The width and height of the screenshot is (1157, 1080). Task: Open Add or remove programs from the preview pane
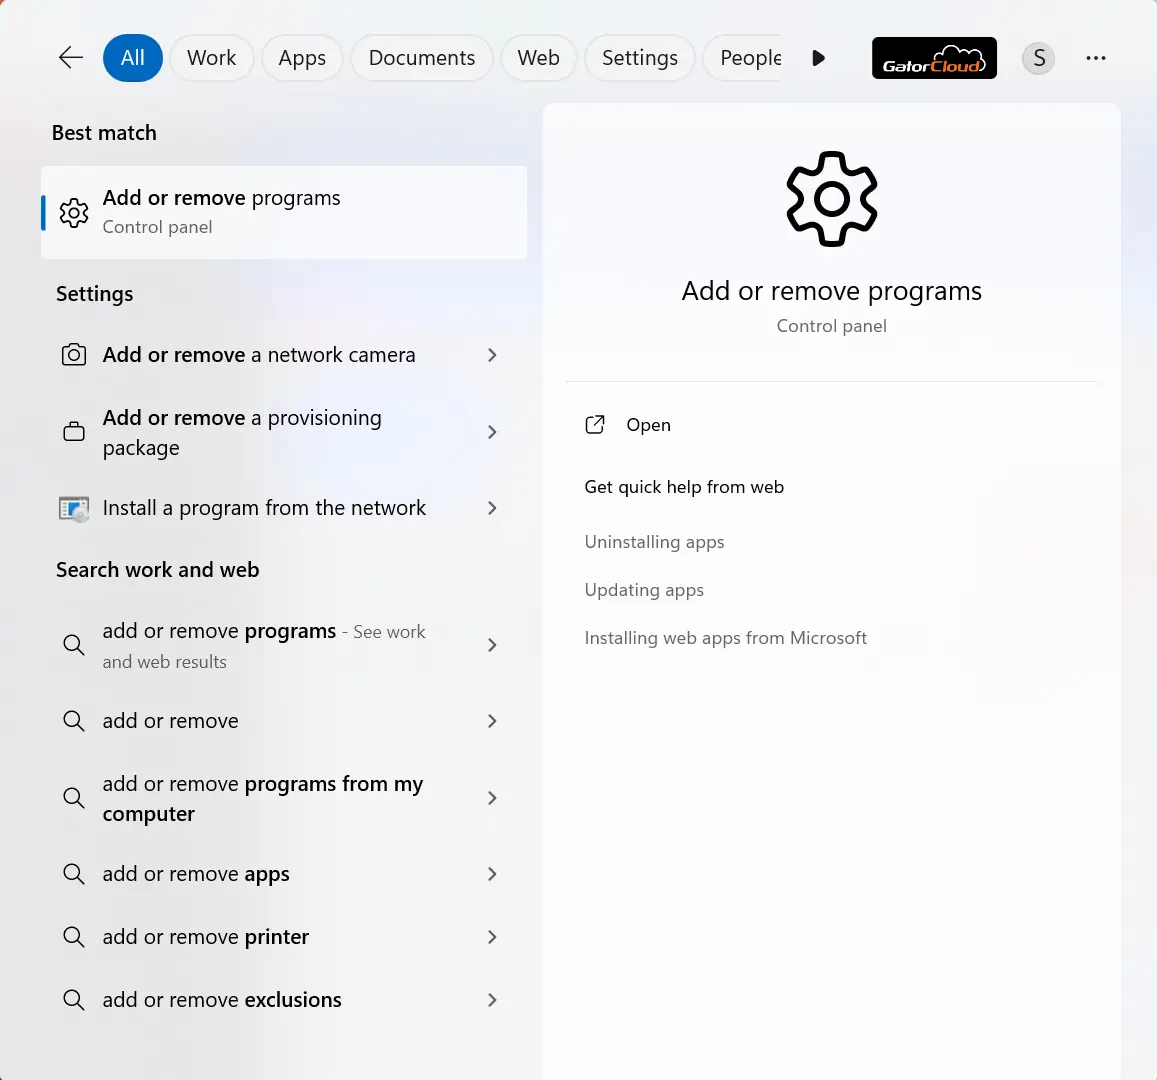click(648, 425)
